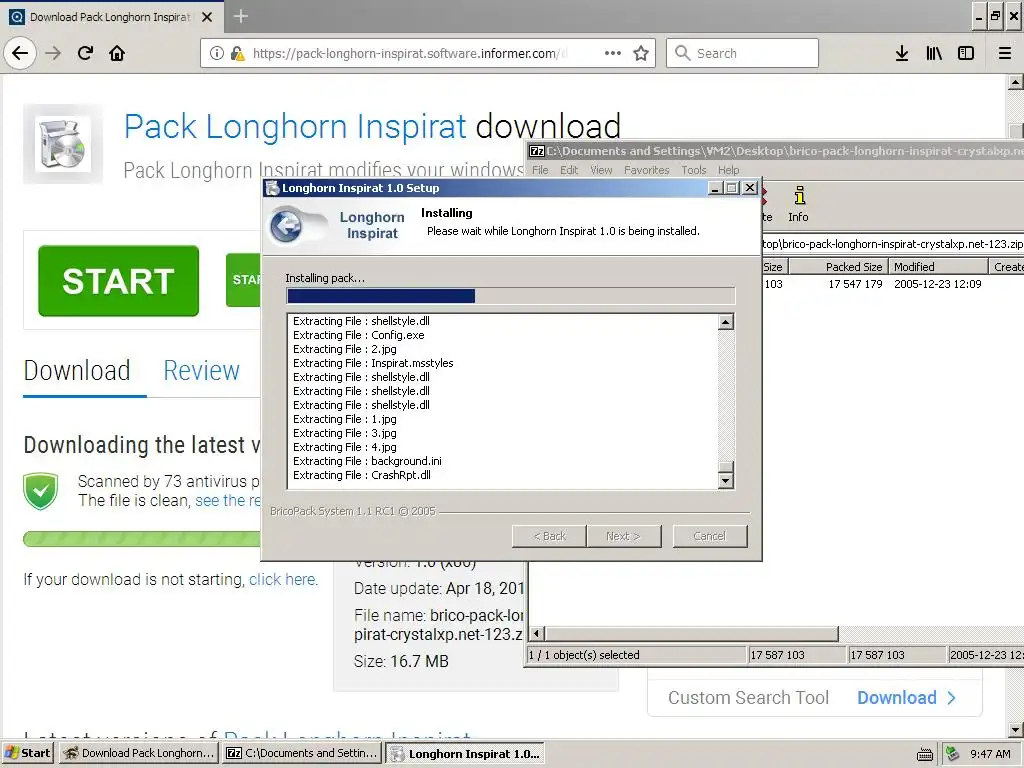1024x768 pixels.
Task: Click the large green START button
Action: tap(118, 281)
